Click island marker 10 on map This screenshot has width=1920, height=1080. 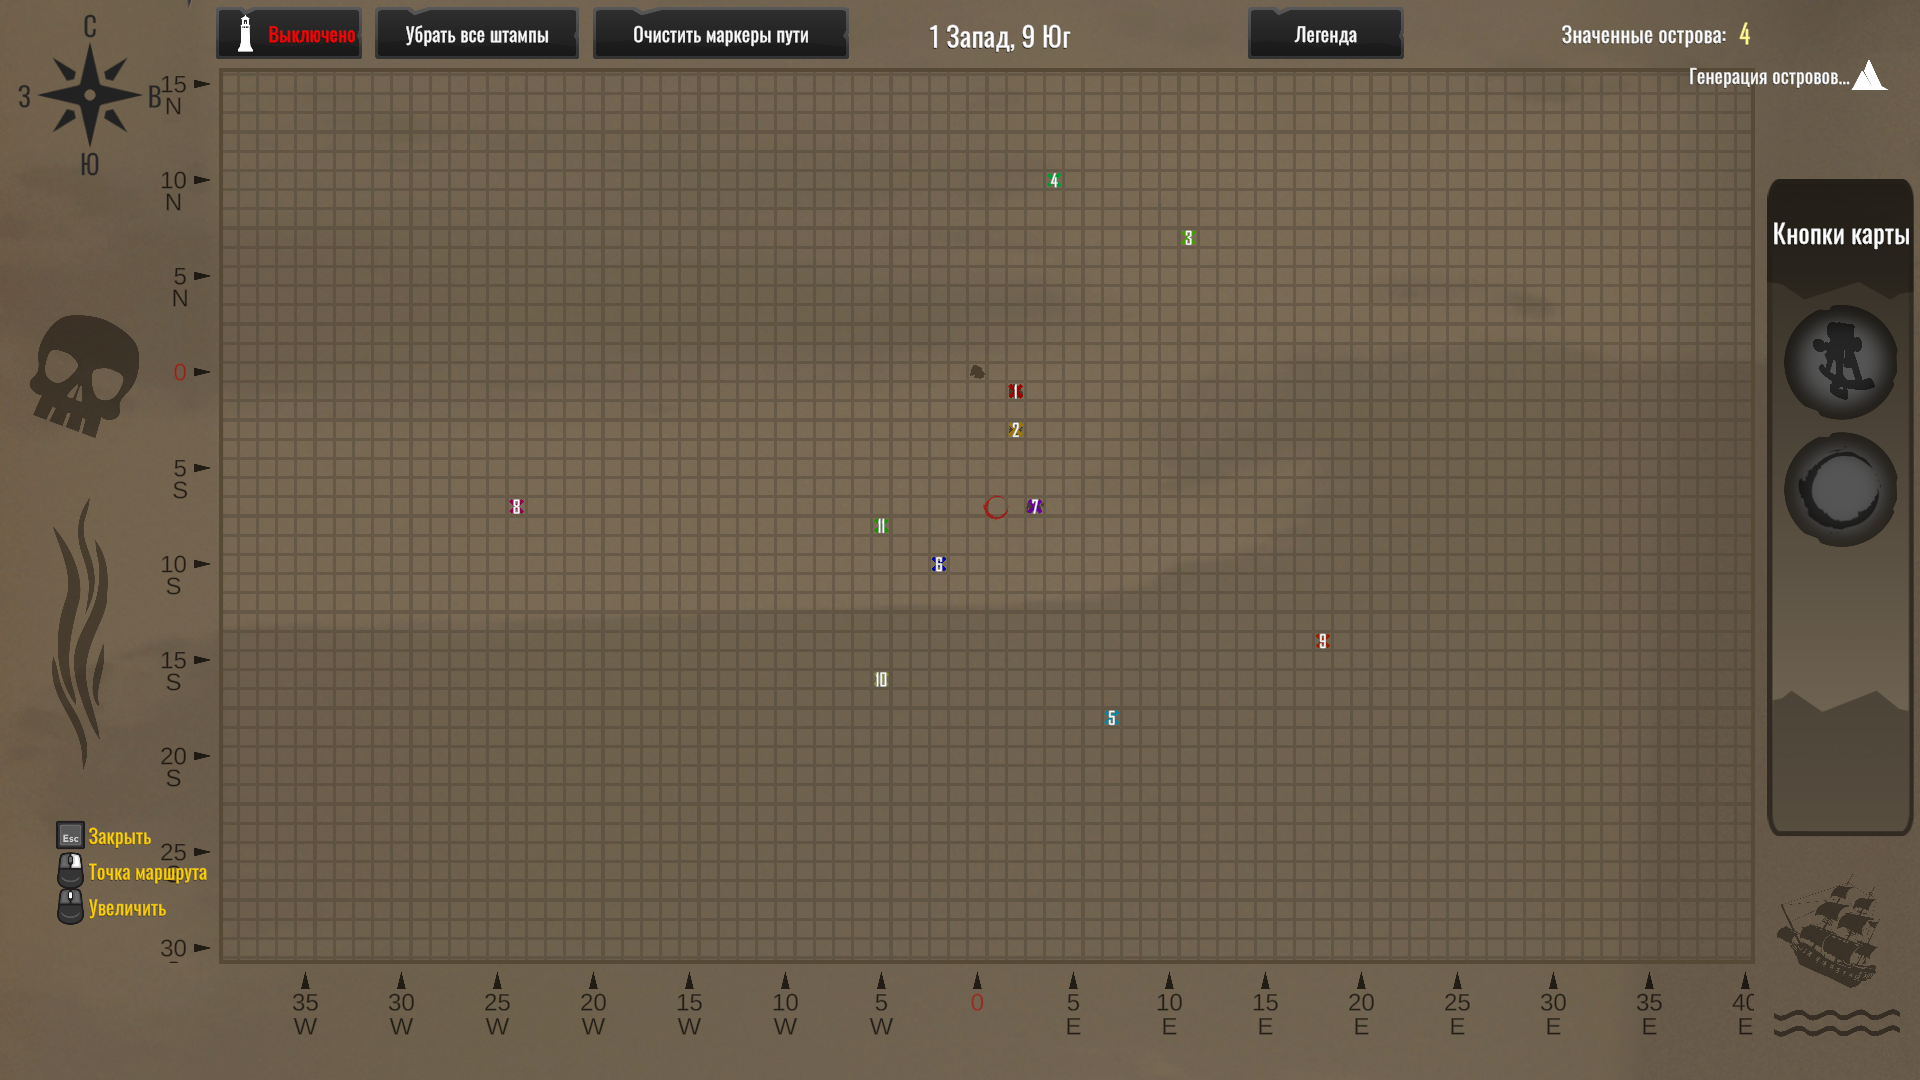[x=880, y=680]
